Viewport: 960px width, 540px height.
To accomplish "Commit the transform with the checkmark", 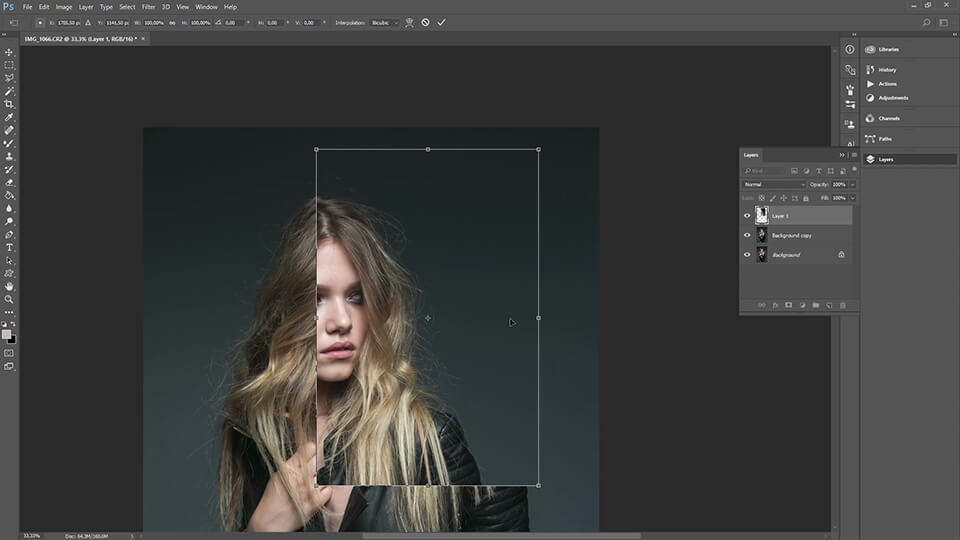I will tap(441, 23).
